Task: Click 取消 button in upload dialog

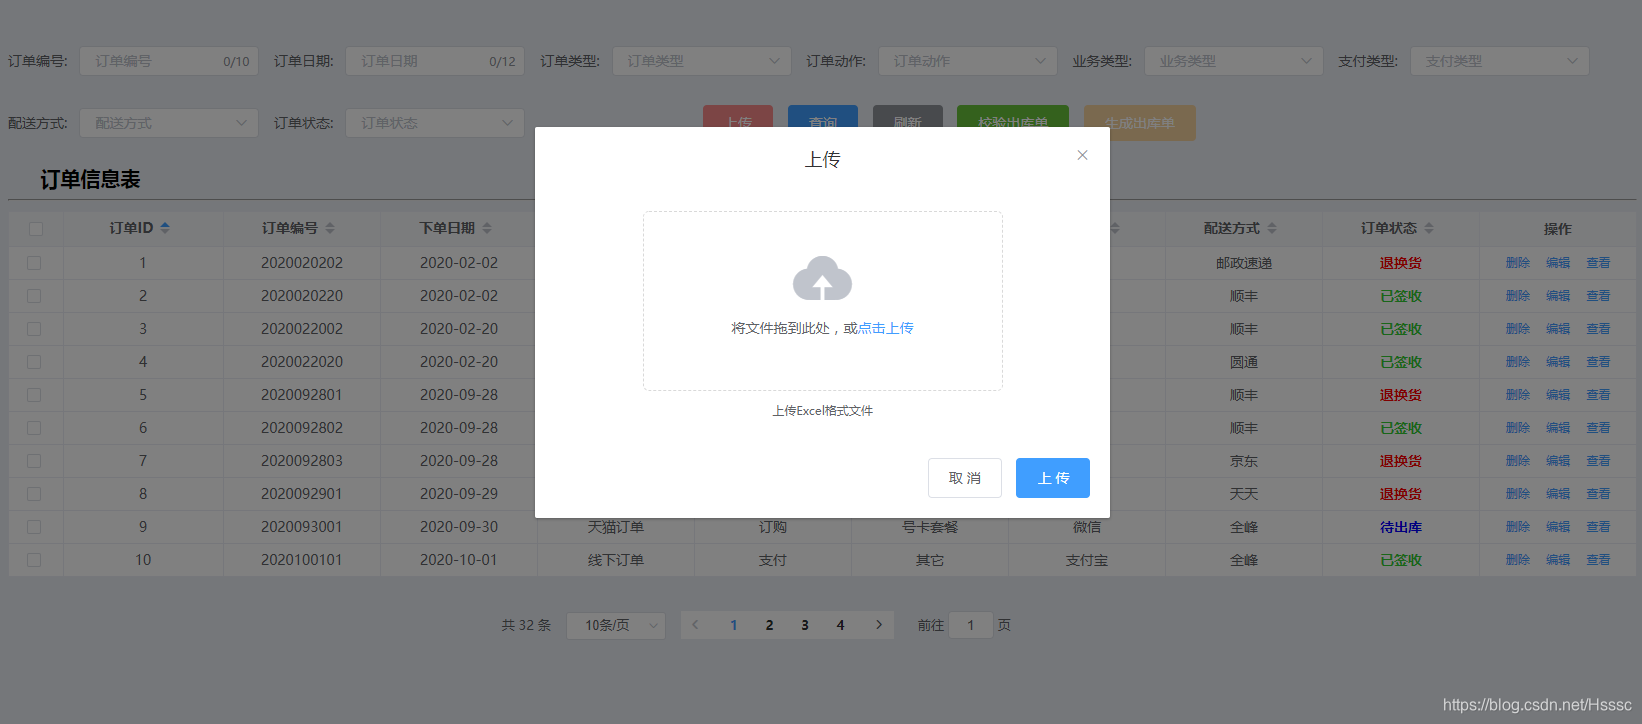Action: [965, 478]
